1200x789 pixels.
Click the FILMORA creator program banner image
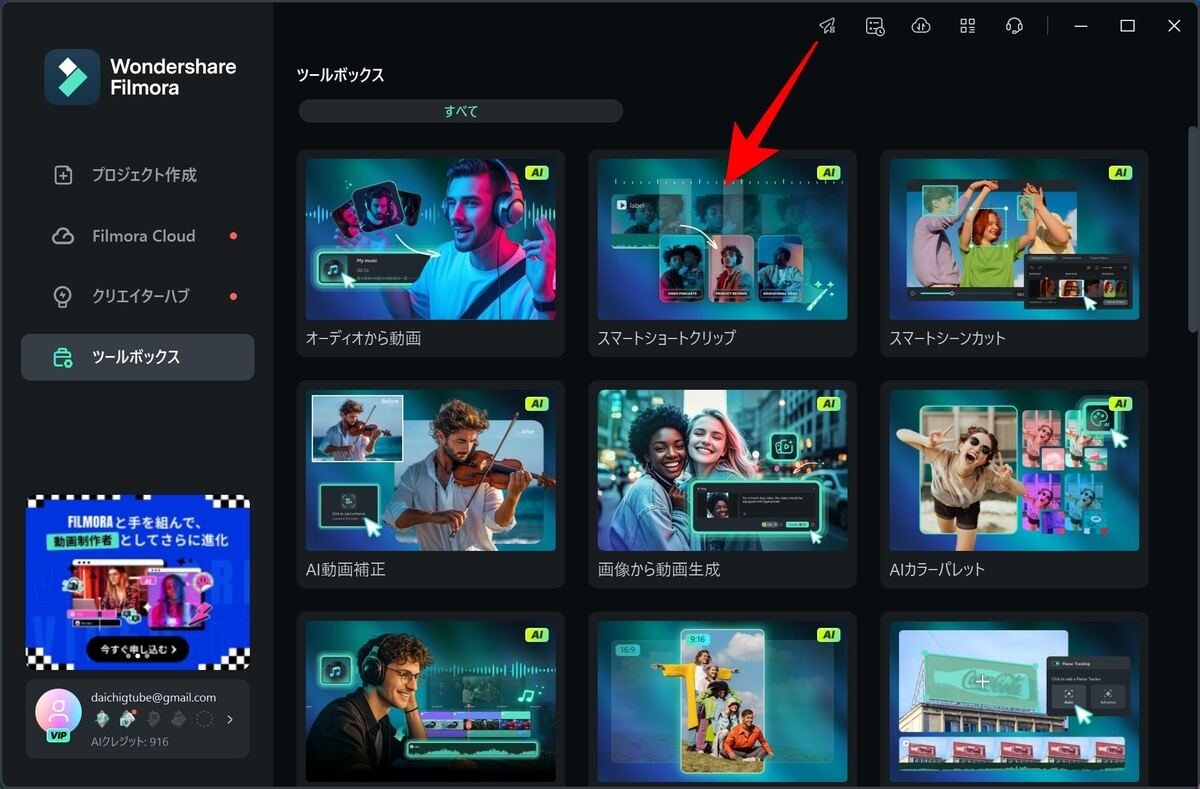click(137, 582)
